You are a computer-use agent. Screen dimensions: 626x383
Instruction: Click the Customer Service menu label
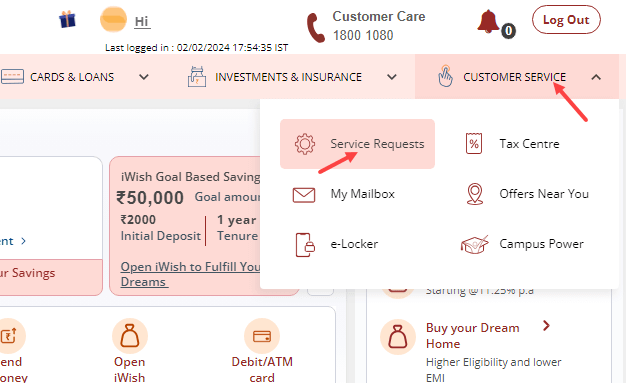(514, 77)
